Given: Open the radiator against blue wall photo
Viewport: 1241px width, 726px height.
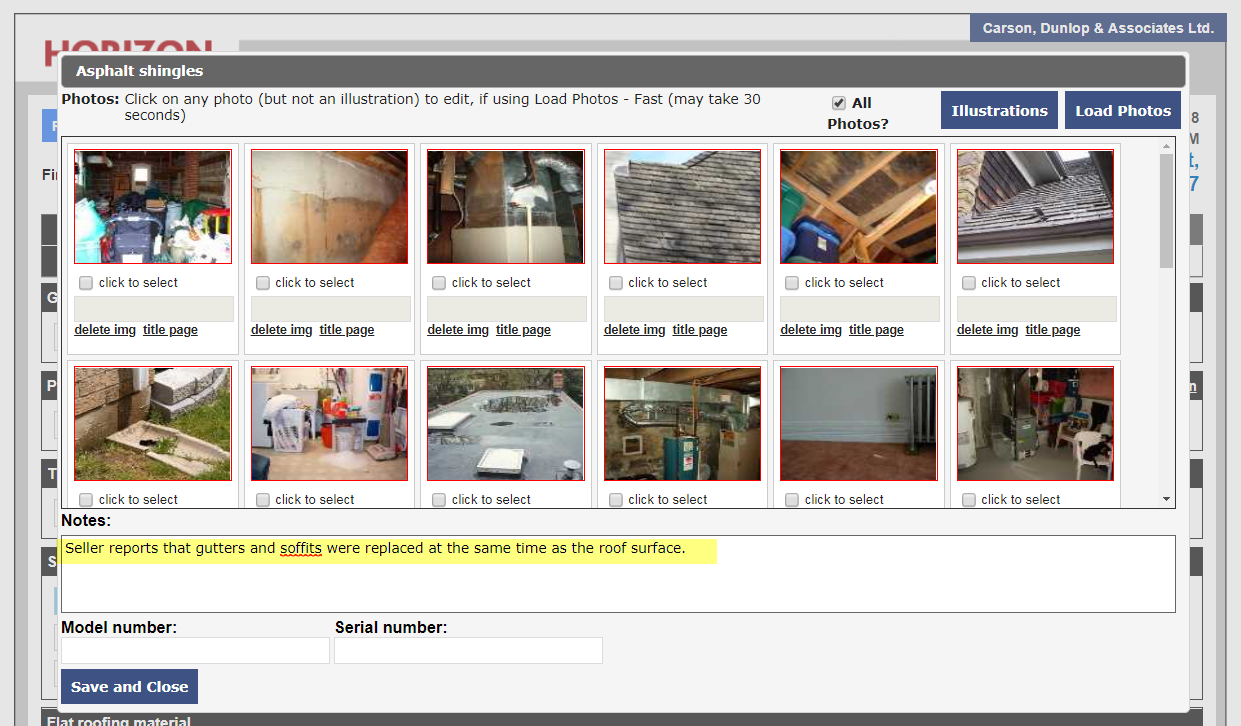Looking at the screenshot, I should click(x=858, y=423).
